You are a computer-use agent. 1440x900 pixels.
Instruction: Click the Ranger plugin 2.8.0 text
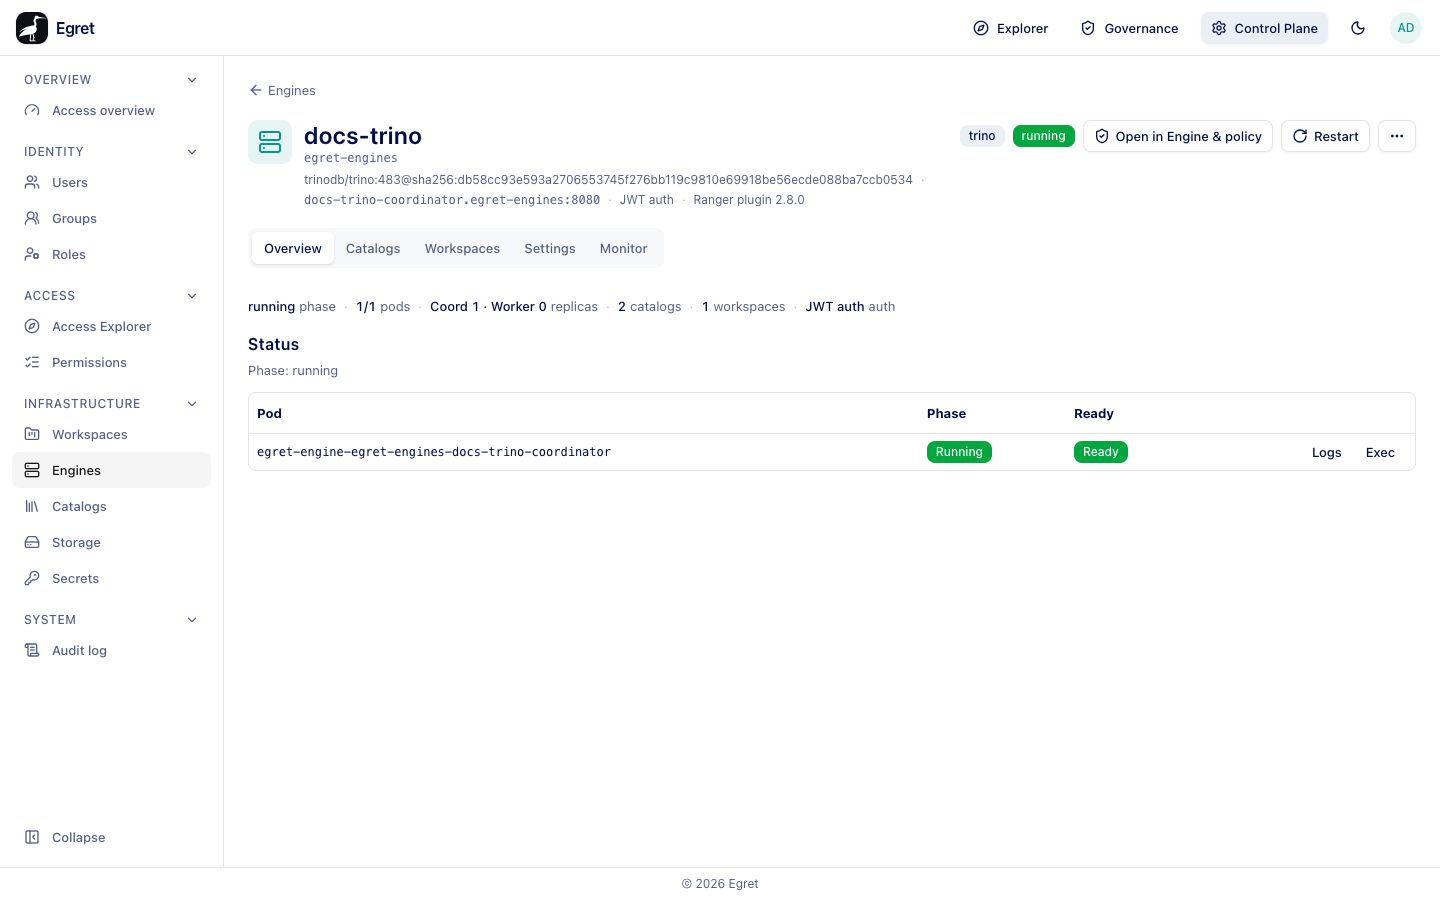[749, 200]
